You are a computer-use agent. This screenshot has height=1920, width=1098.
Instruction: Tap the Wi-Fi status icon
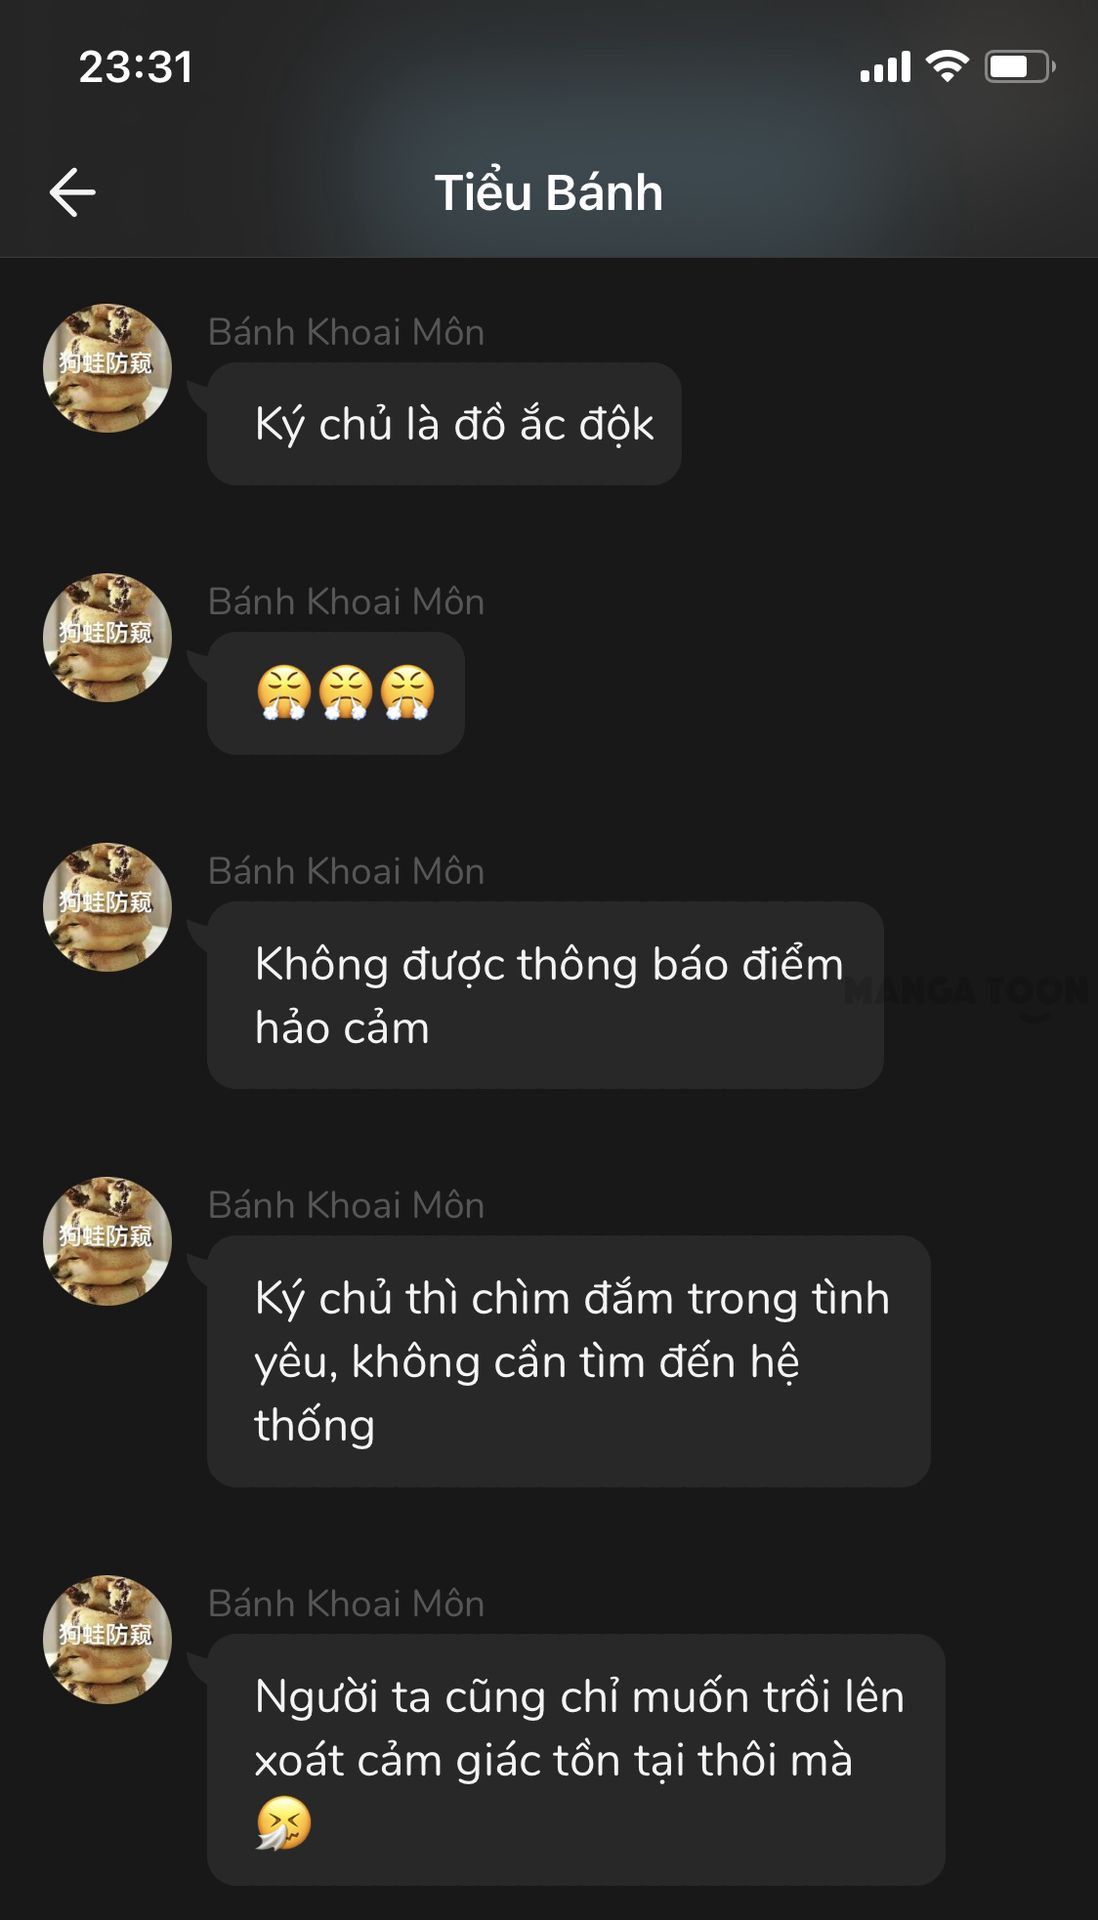(946, 66)
